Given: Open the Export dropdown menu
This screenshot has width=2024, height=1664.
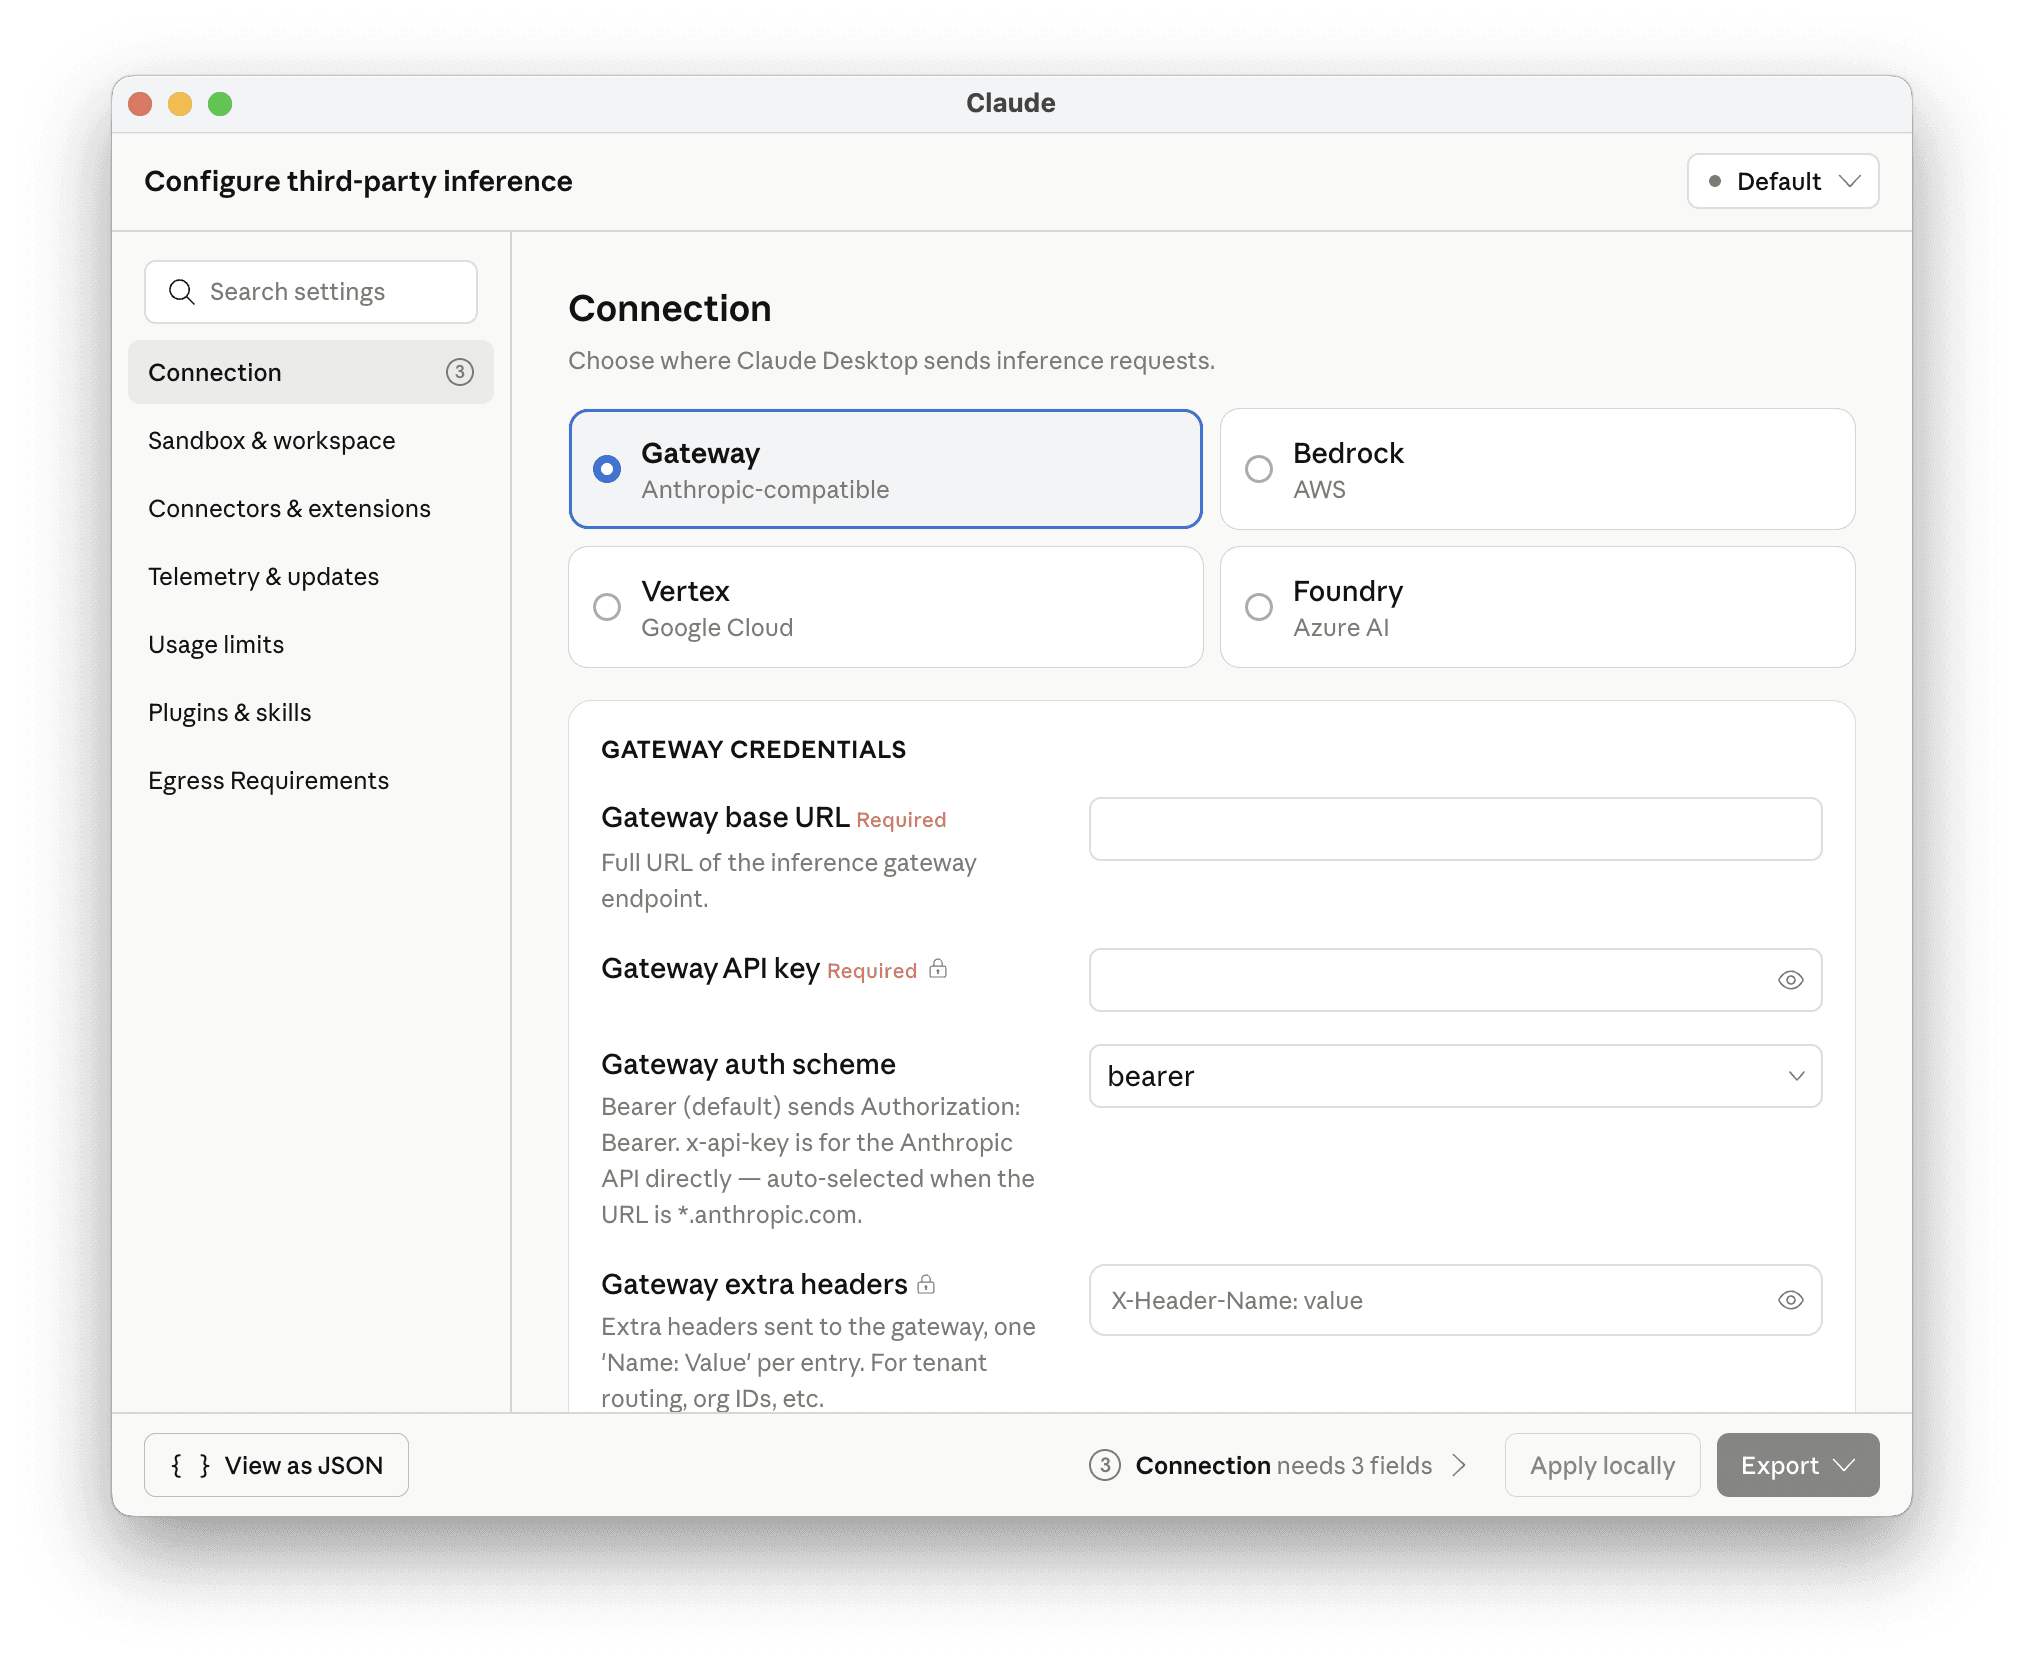Looking at the screenshot, I should (x=1797, y=1465).
